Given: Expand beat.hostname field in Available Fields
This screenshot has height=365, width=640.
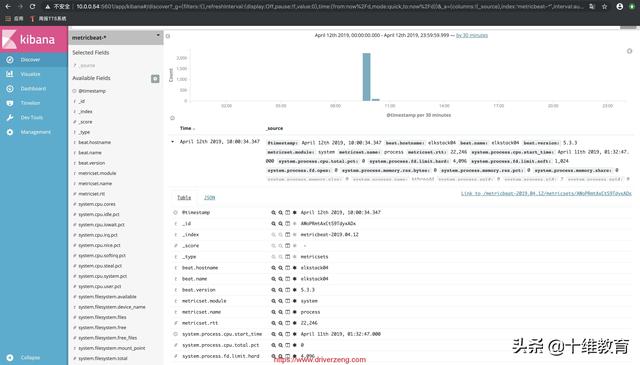Looking at the screenshot, I should [x=94, y=142].
